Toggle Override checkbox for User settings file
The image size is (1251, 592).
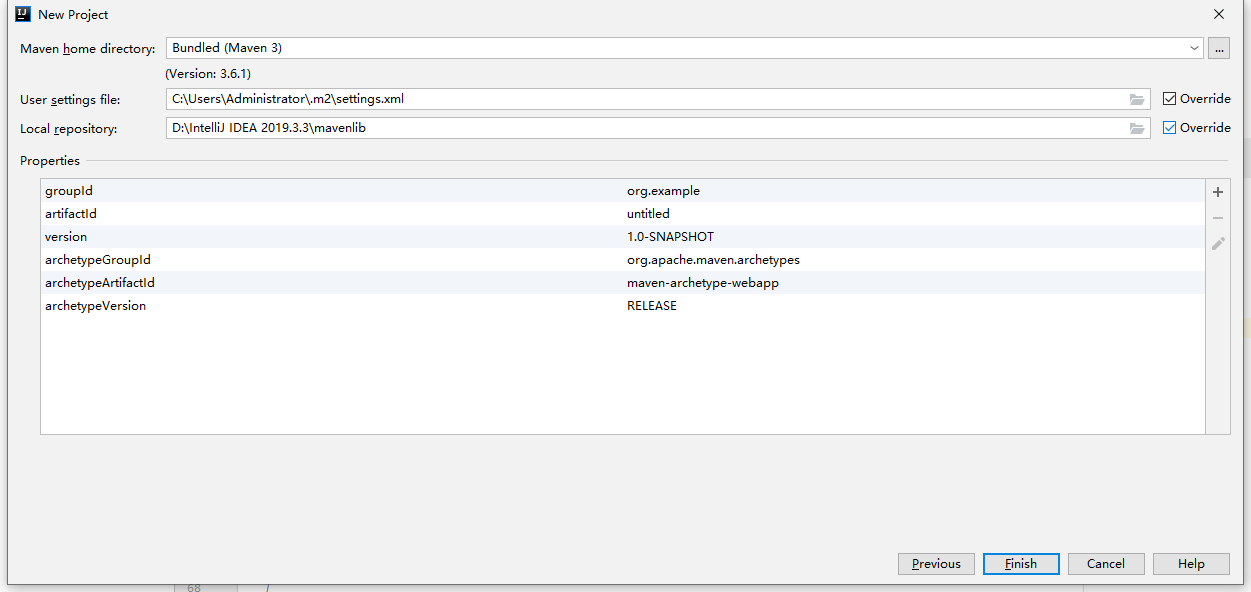click(1170, 99)
